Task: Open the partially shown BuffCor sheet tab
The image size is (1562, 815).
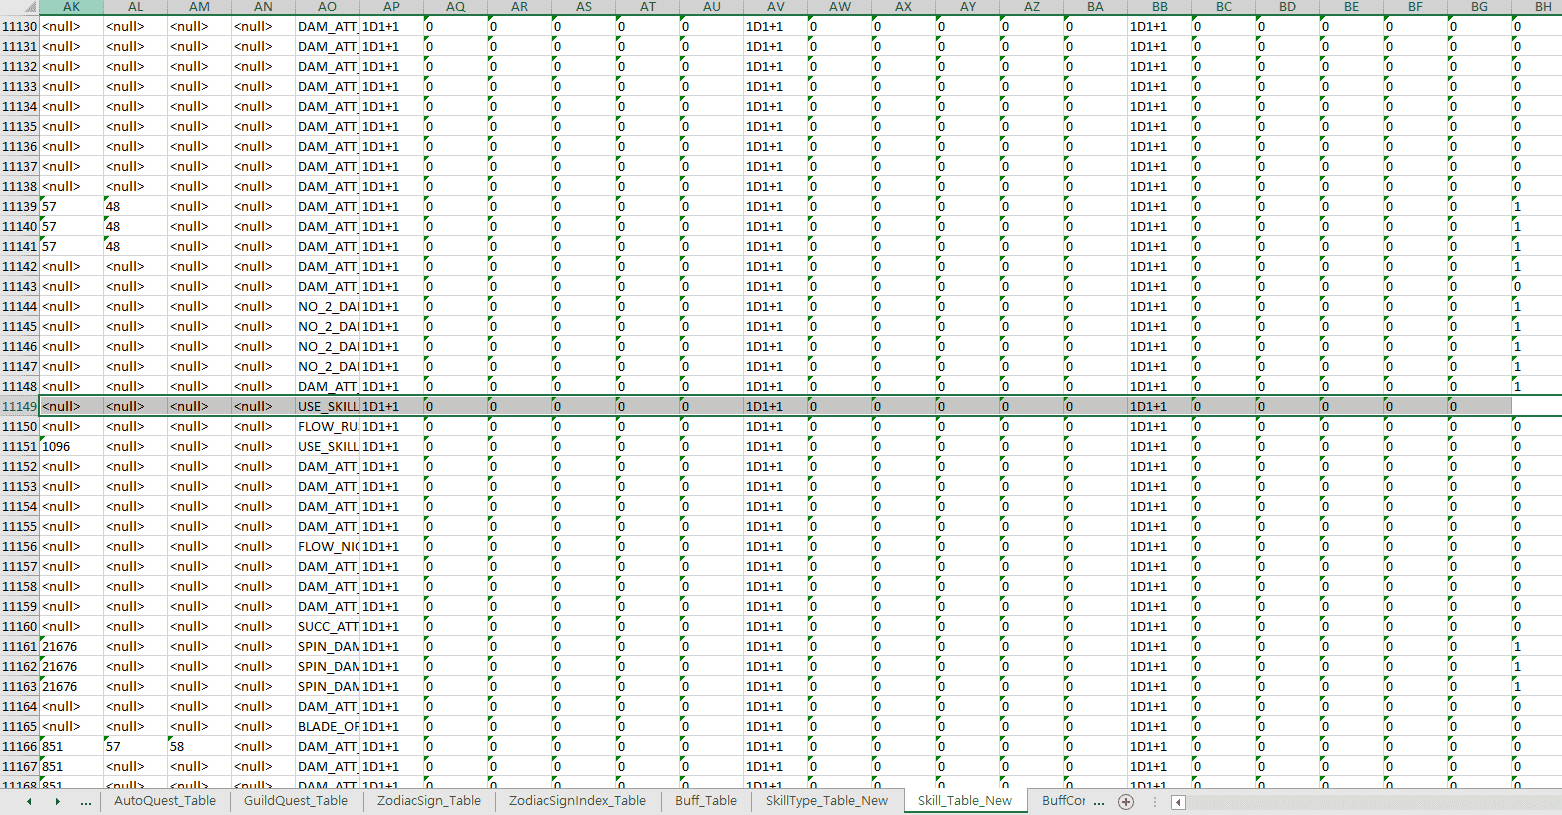Action: [x=1063, y=801]
